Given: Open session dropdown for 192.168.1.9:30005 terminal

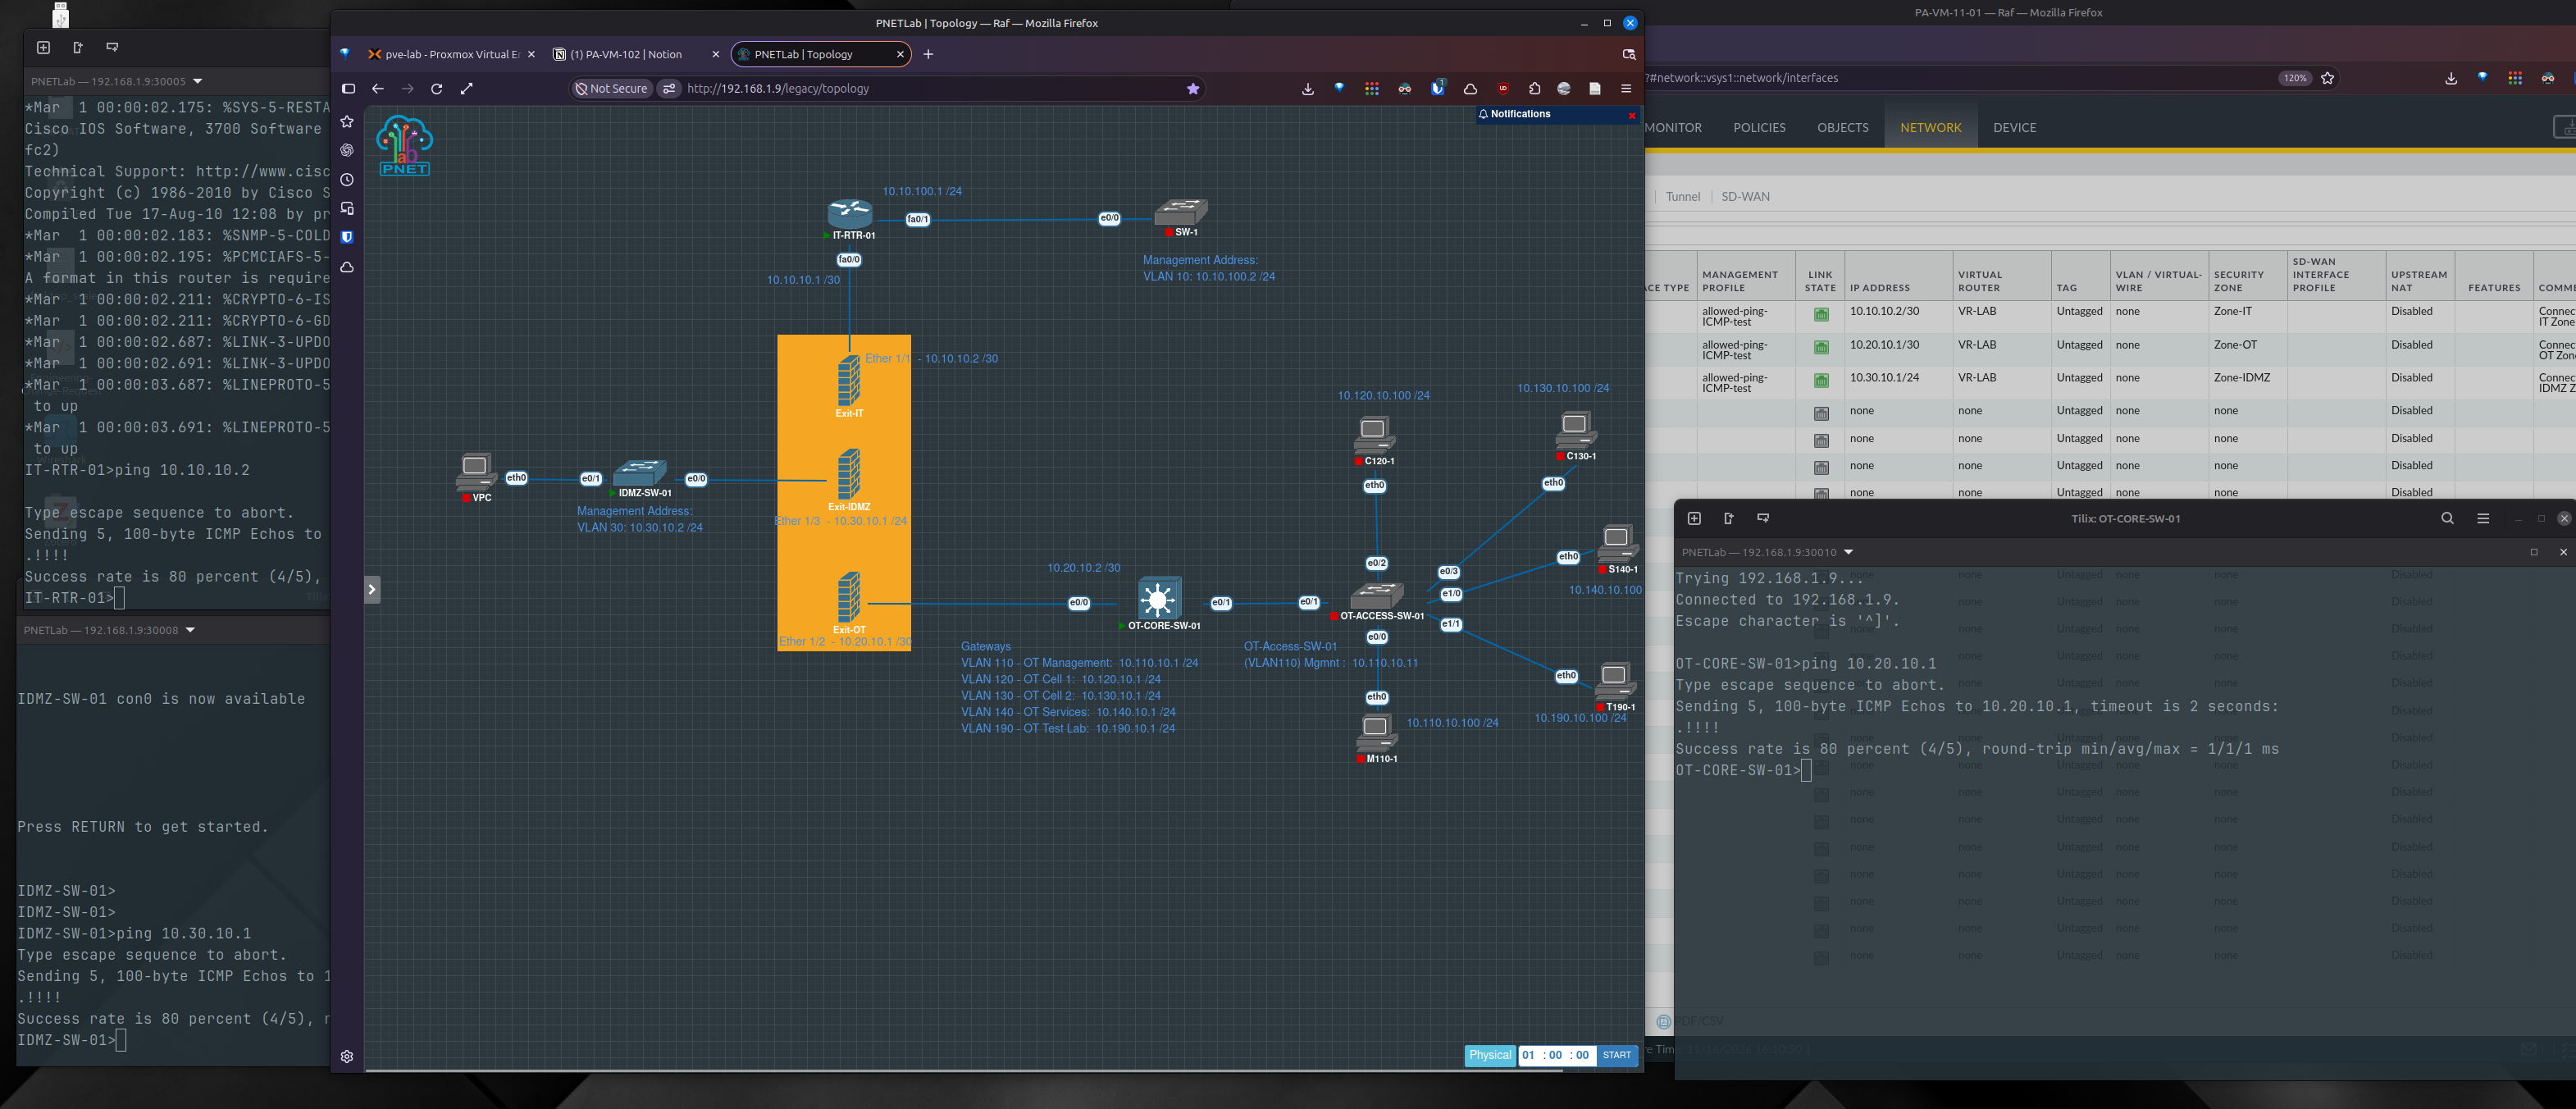Looking at the screenshot, I should [197, 81].
